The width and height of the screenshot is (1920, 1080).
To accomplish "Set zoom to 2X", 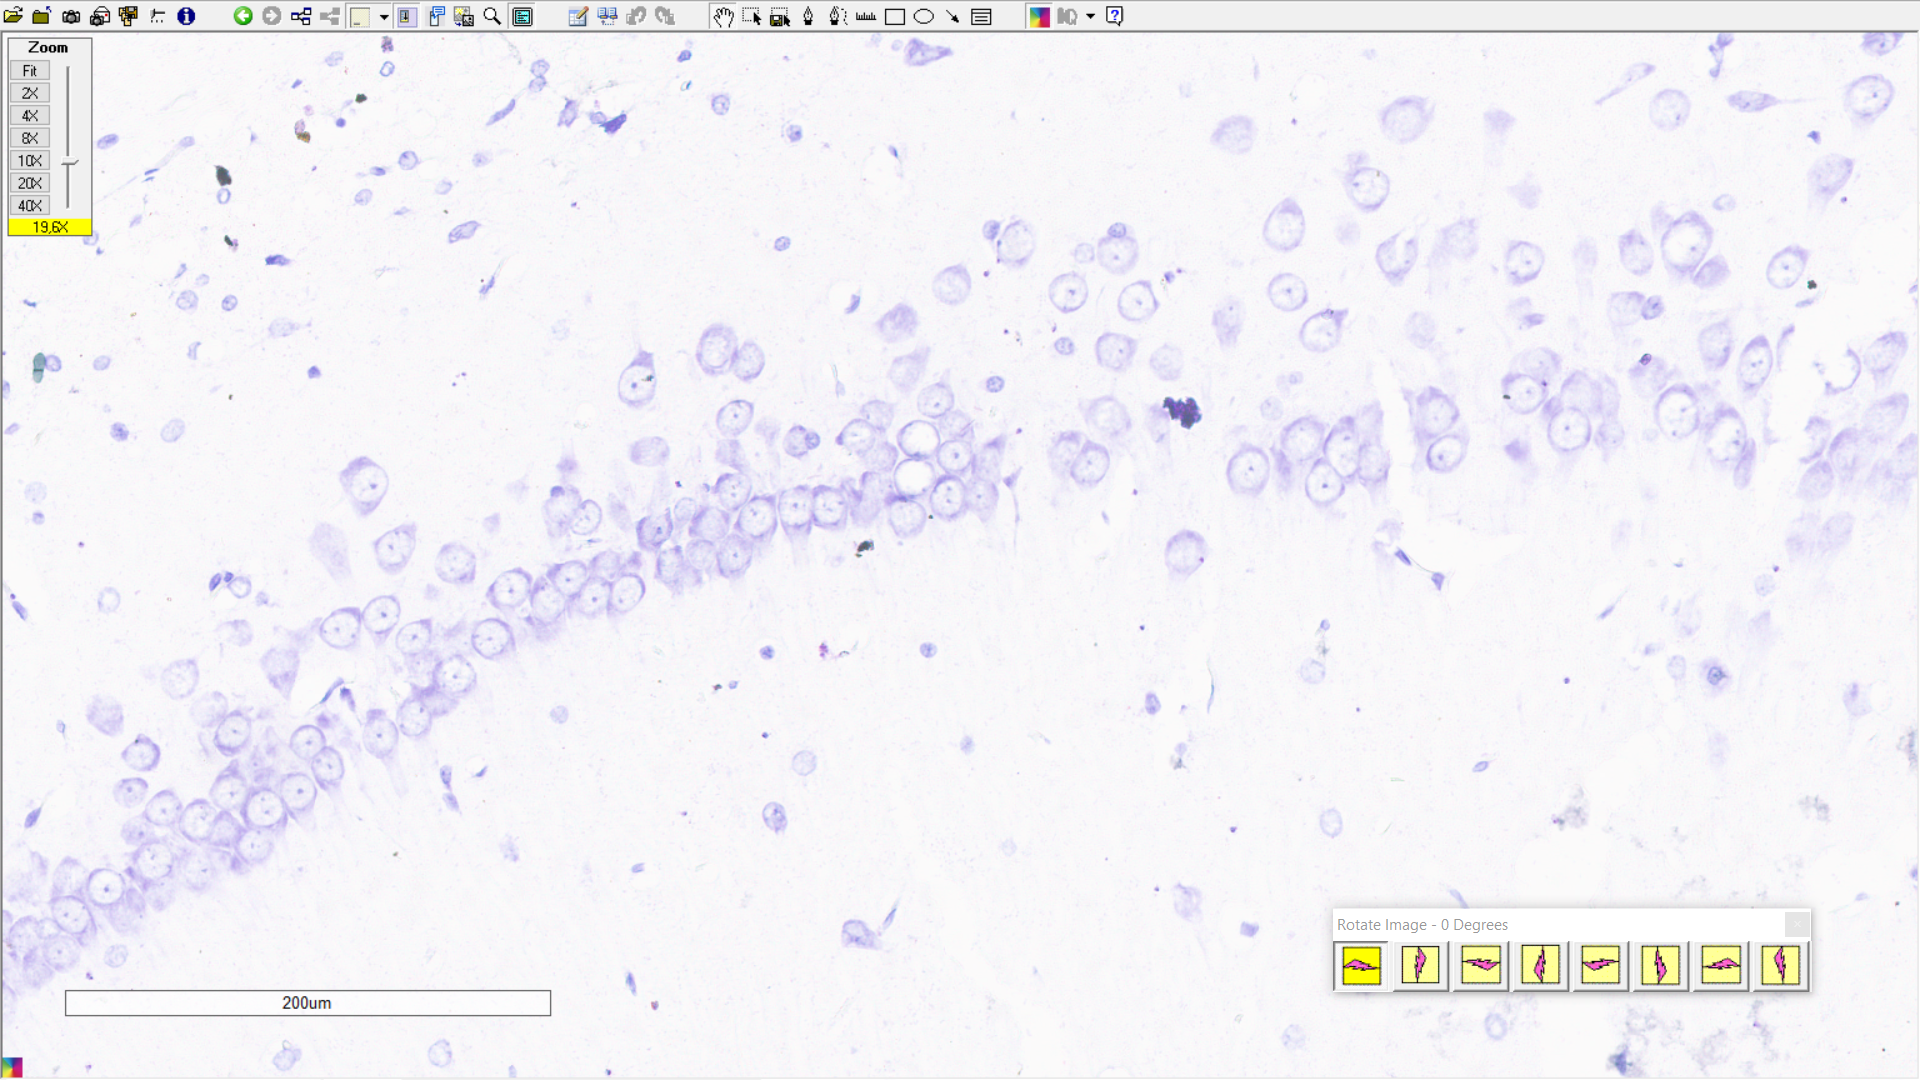I will [x=30, y=93].
